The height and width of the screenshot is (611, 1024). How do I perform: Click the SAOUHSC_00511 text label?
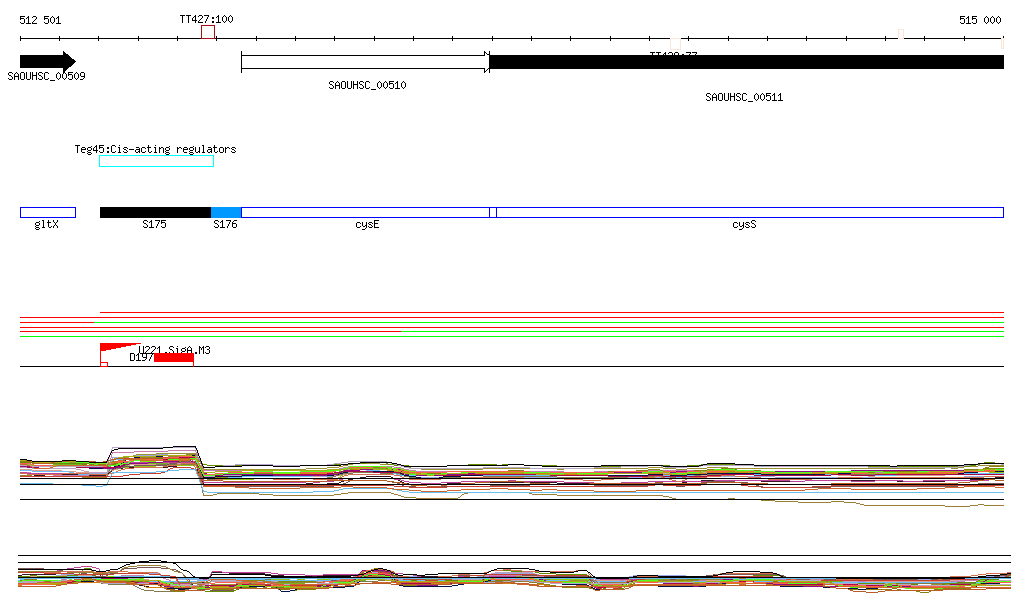[x=744, y=97]
